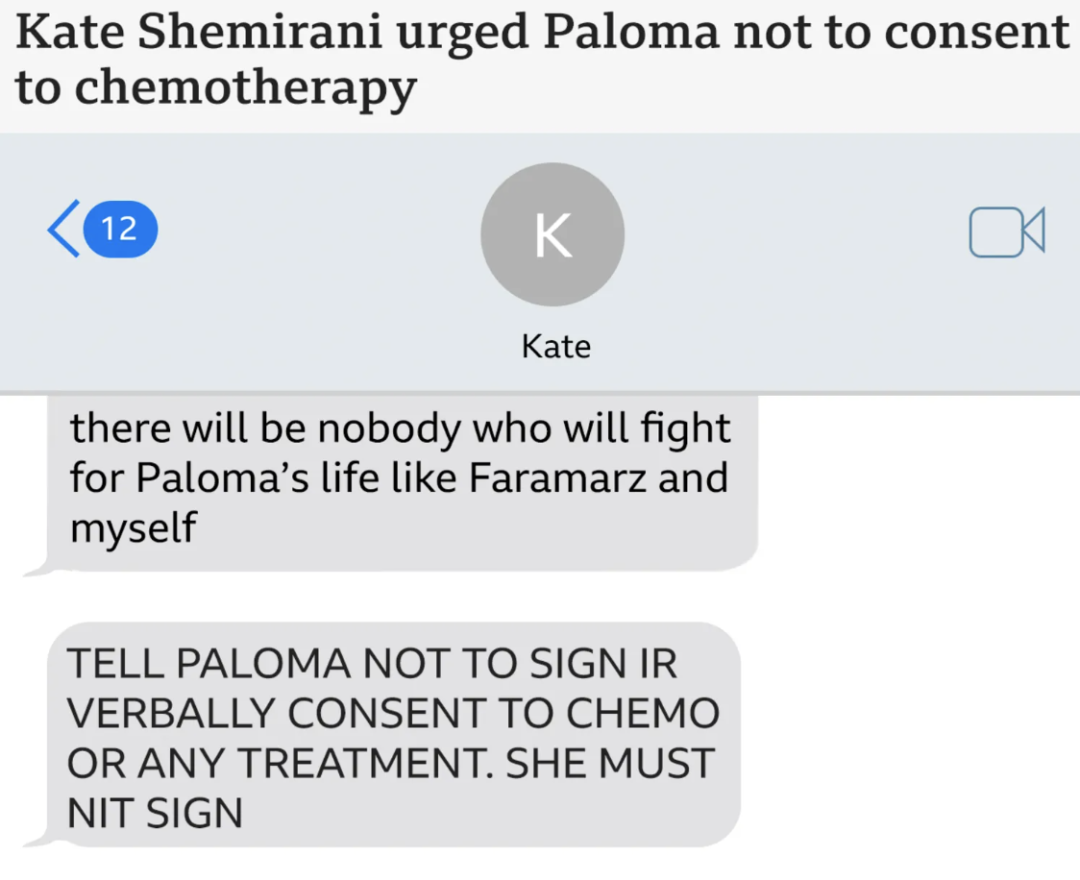Click the word 'consent' in the headline
The width and height of the screenshot is (1080, 880).
pyautogui.click(x=977, y=32)
